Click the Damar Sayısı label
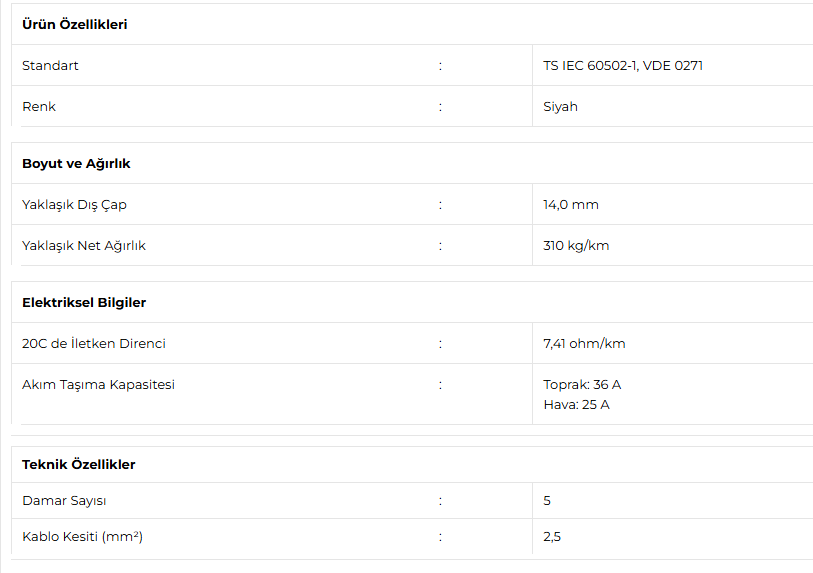The width and height of the screenshot is (813, 573). 64,500
